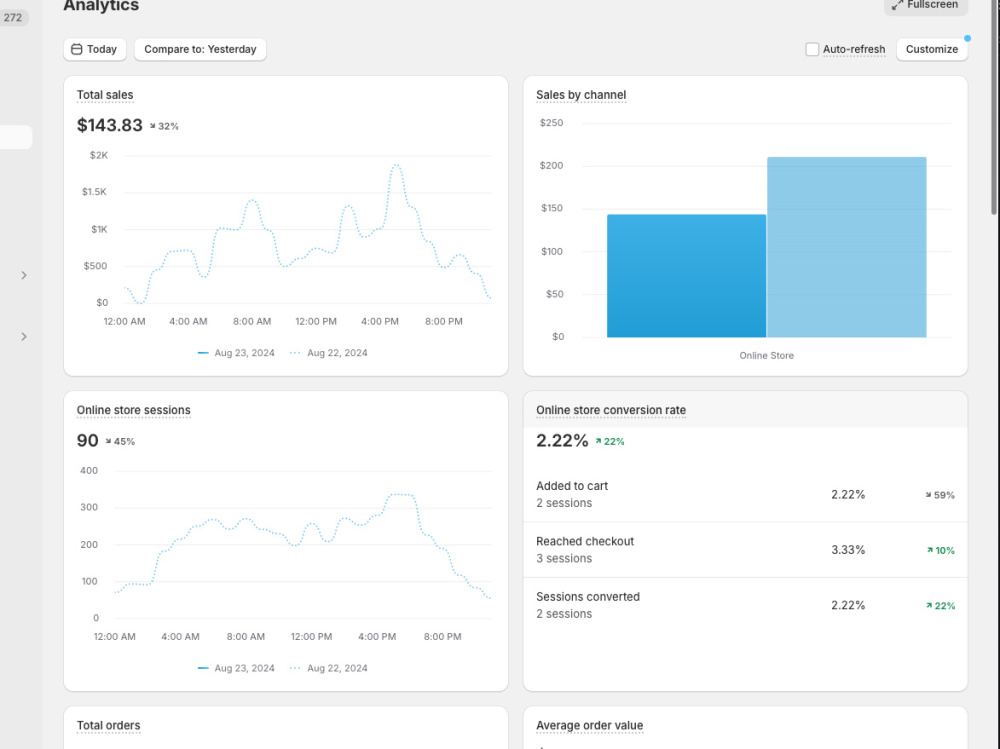Open the Online store conversion rate report
This screenshot has width=1000, height=749.
(x=611, y=410)
